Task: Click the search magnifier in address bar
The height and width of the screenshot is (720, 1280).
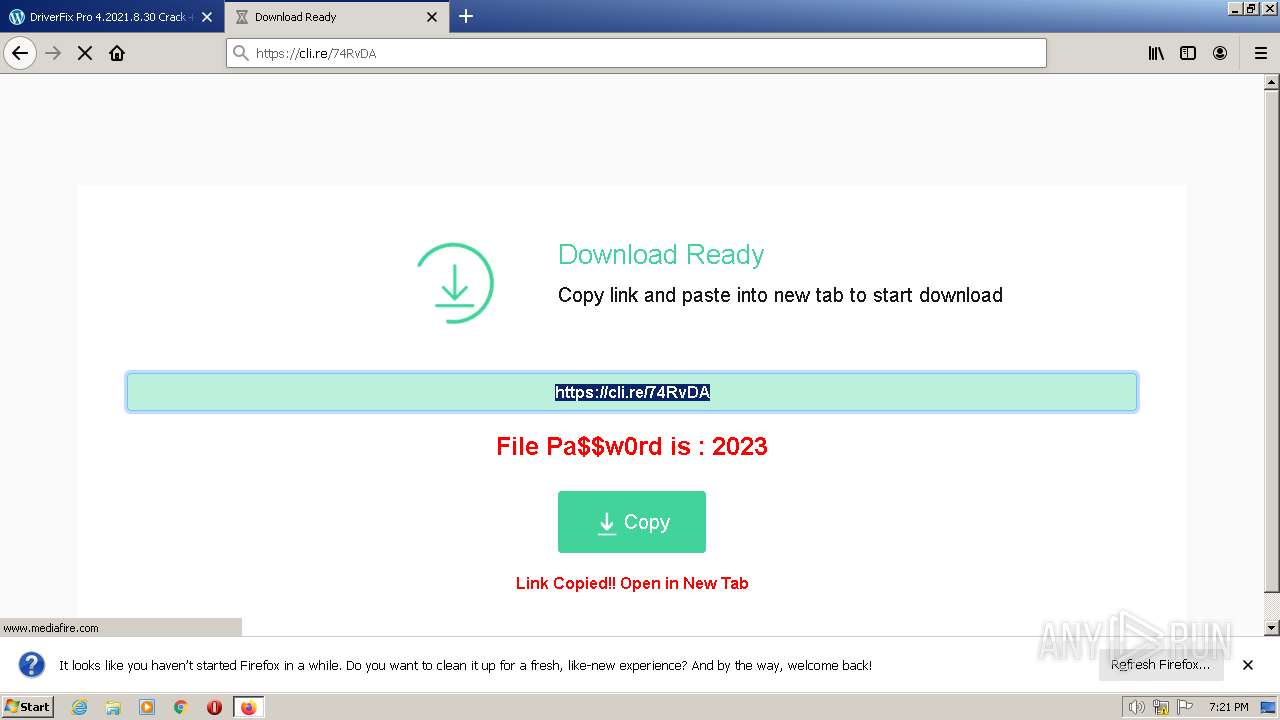Action: point(240,53)
